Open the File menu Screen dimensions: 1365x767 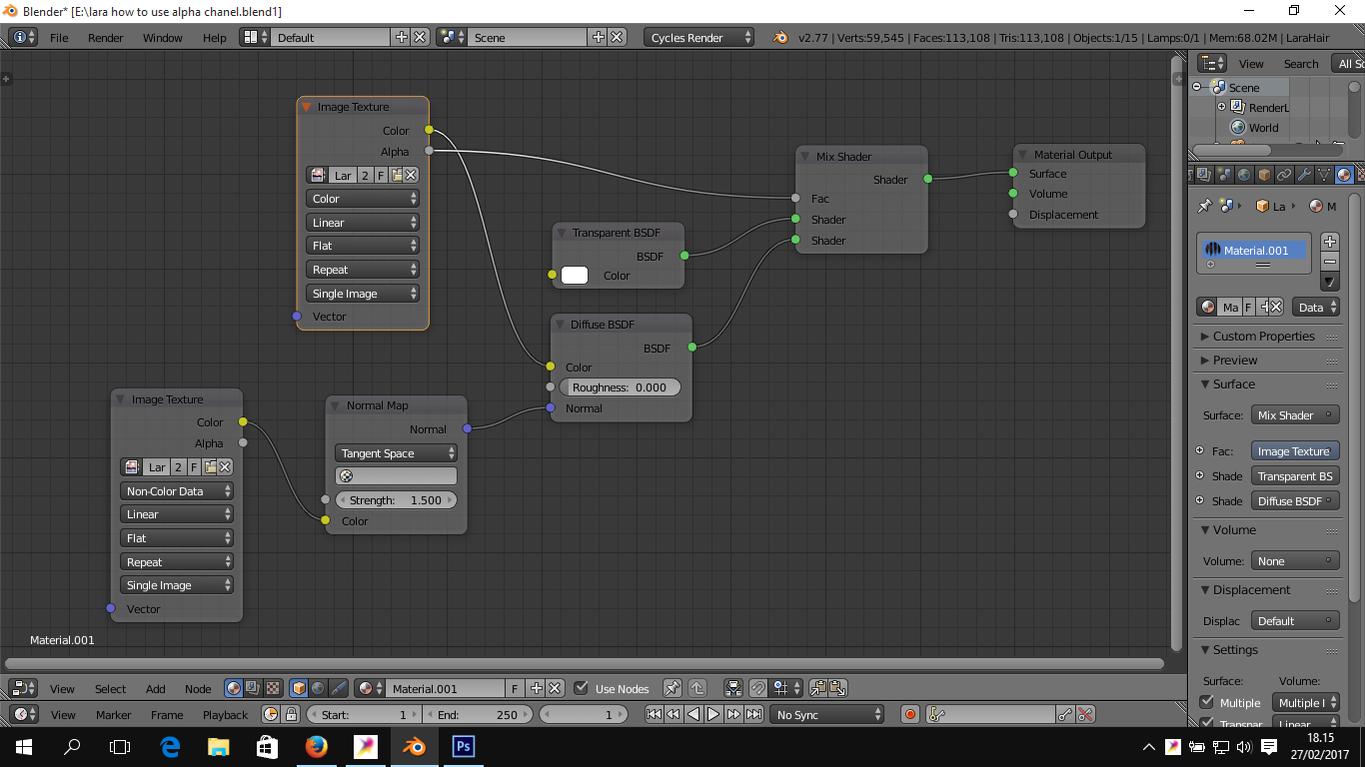click(x=59, y=37)
